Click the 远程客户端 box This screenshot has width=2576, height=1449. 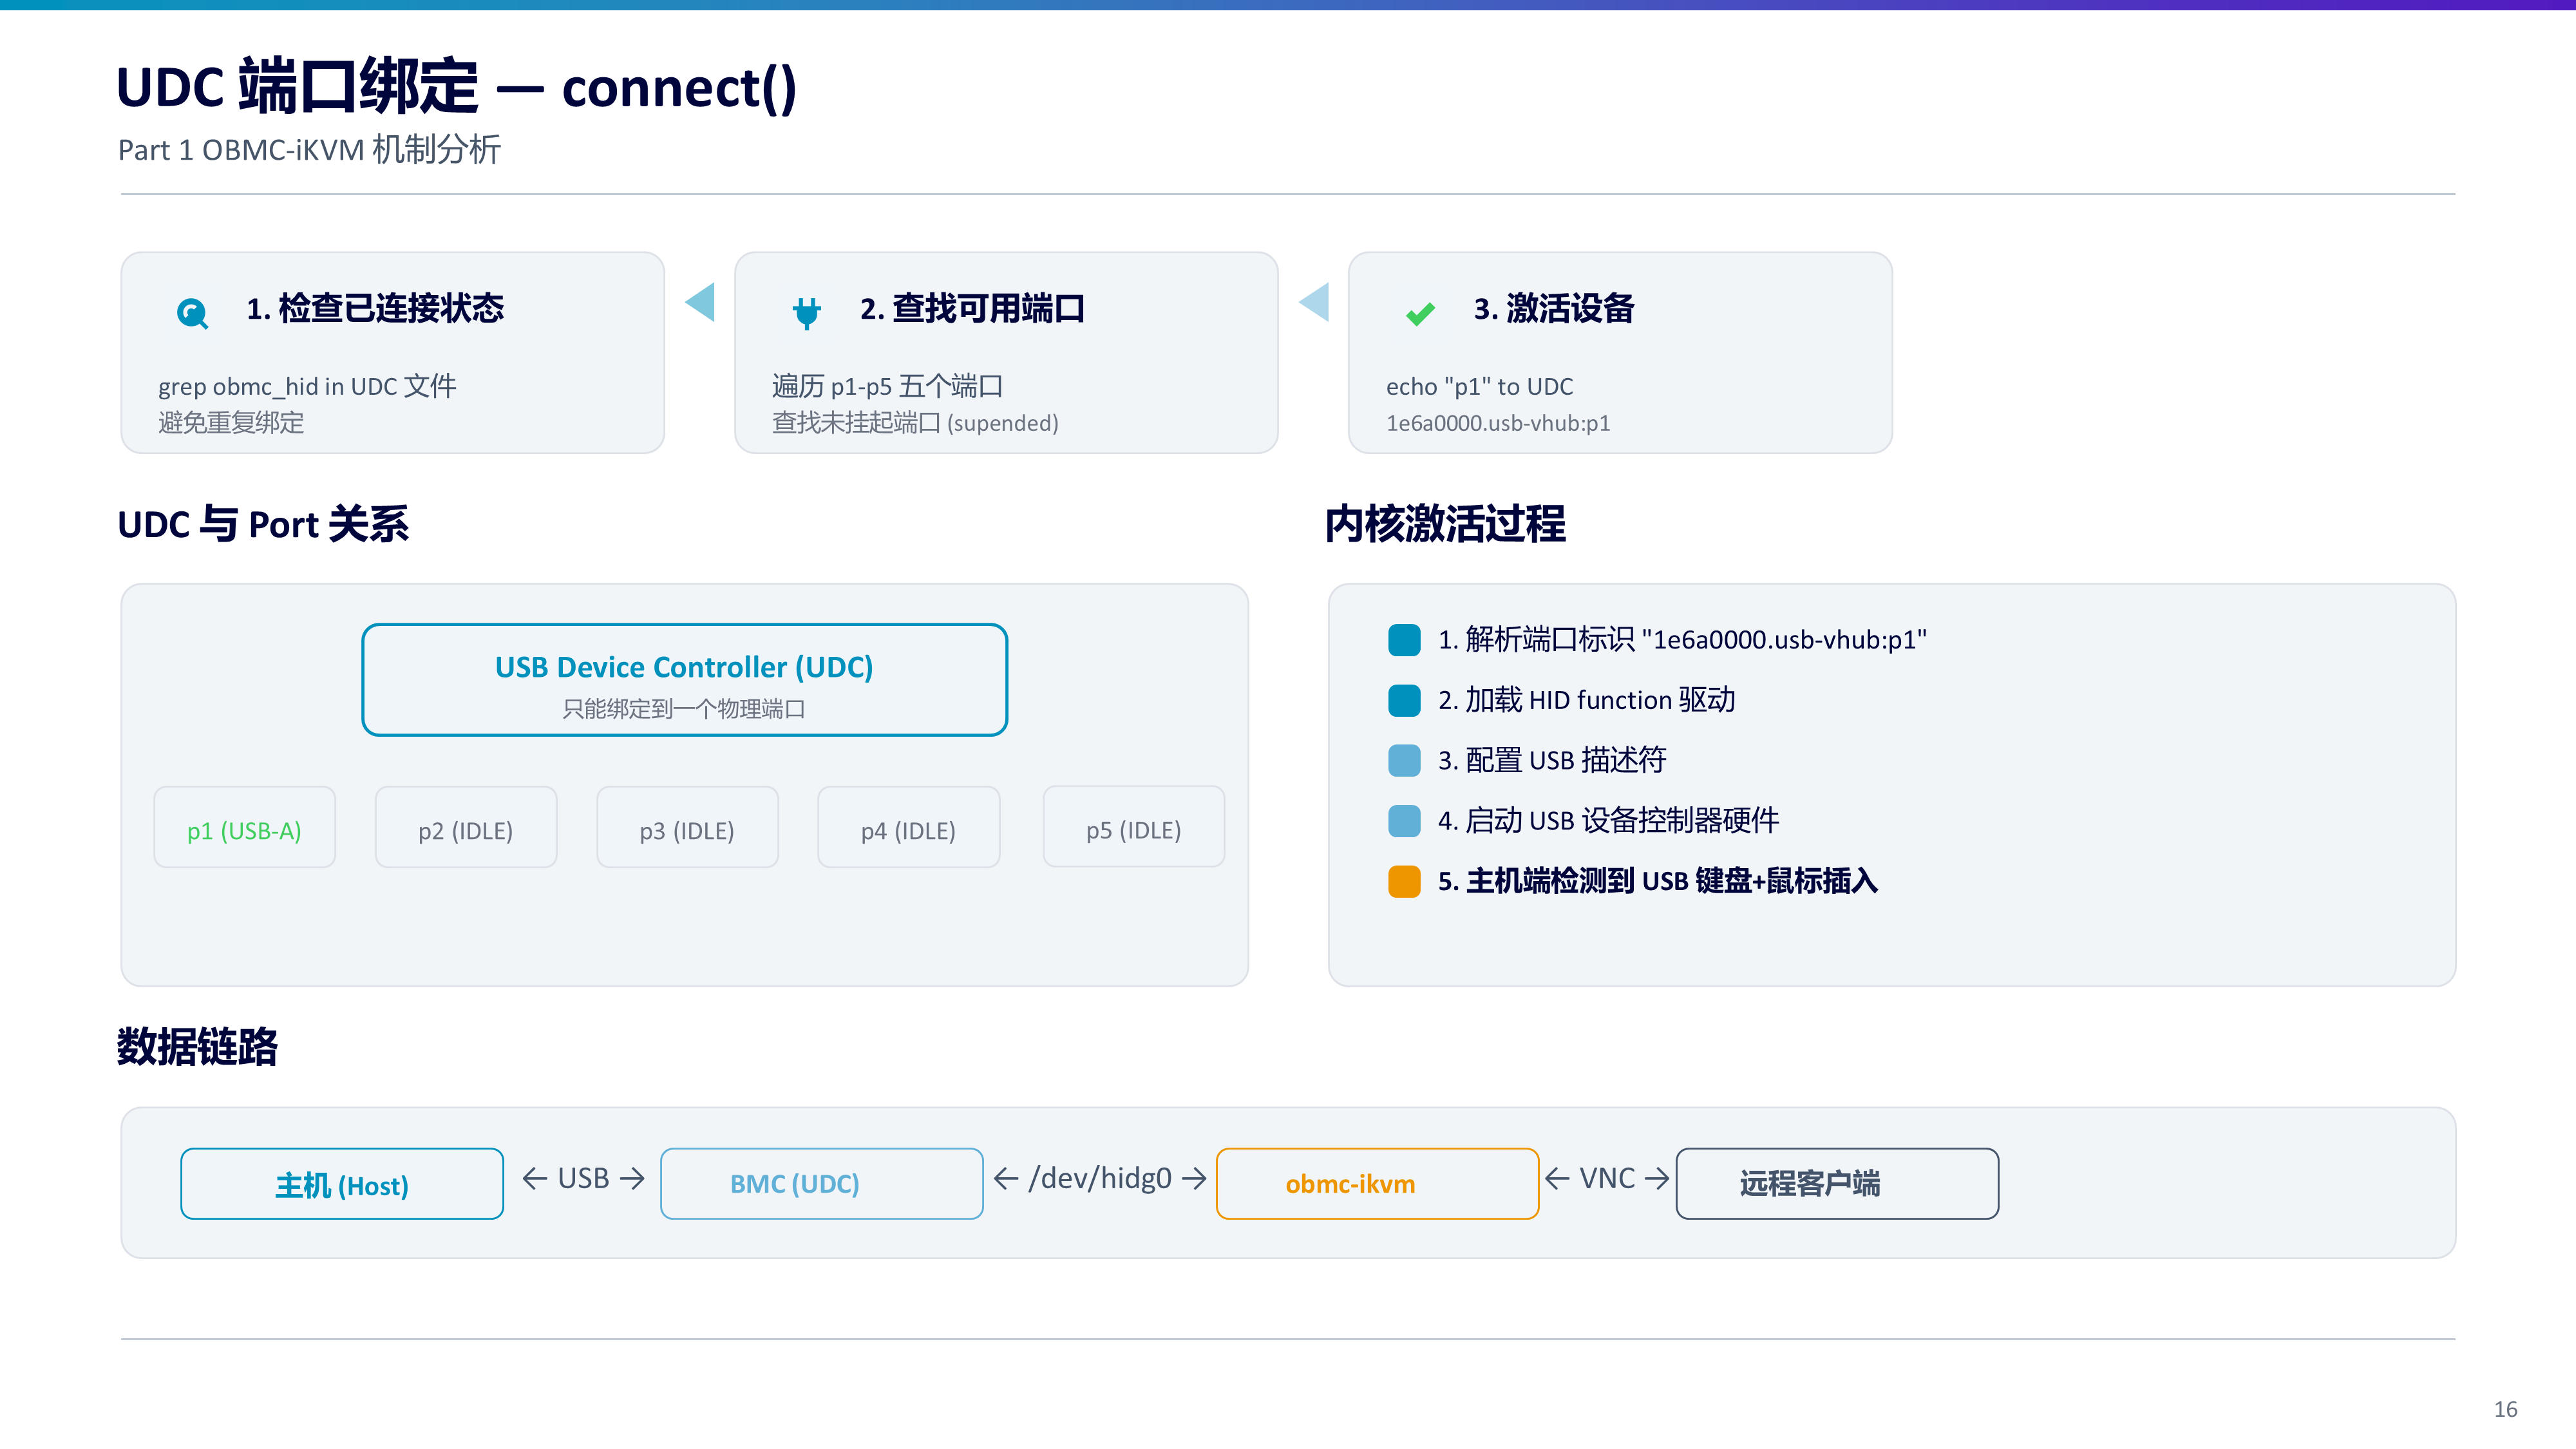click(x=1837, y=1184)
